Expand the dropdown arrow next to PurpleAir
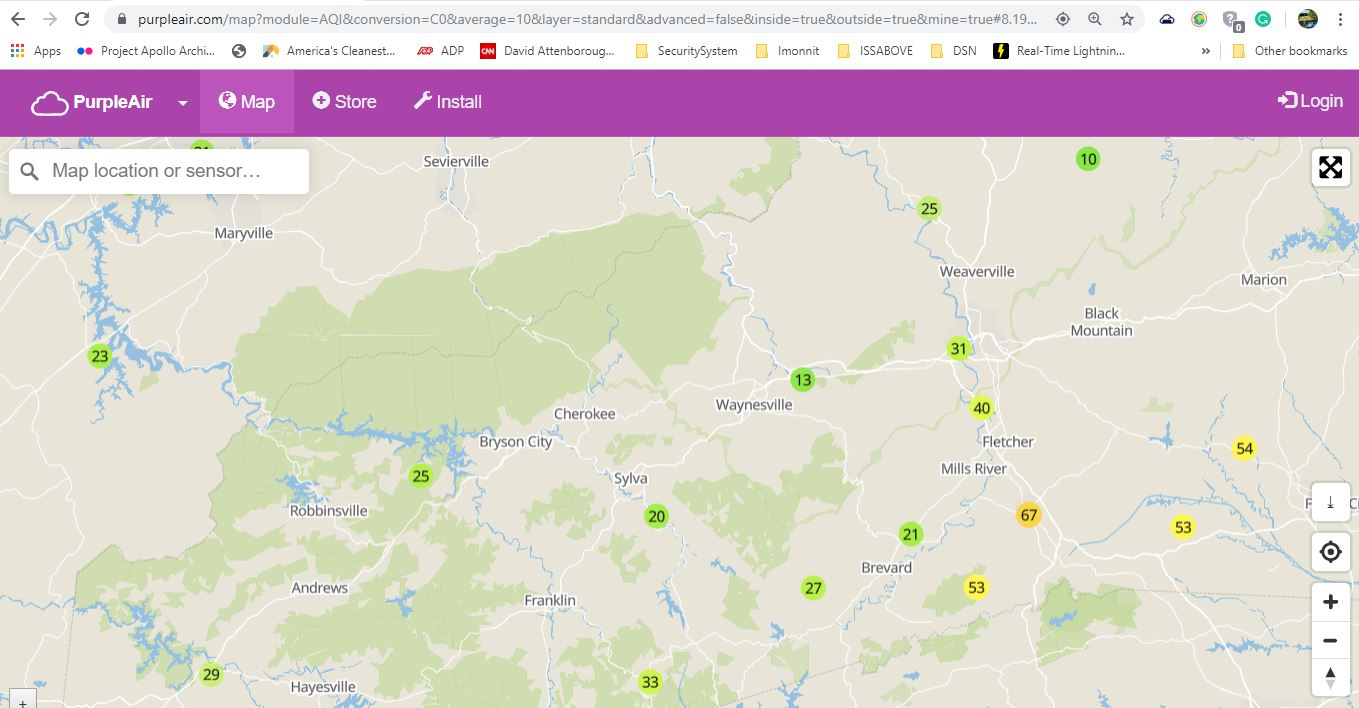Viewport: 1359px width, 708px height. tap(182, 102)
